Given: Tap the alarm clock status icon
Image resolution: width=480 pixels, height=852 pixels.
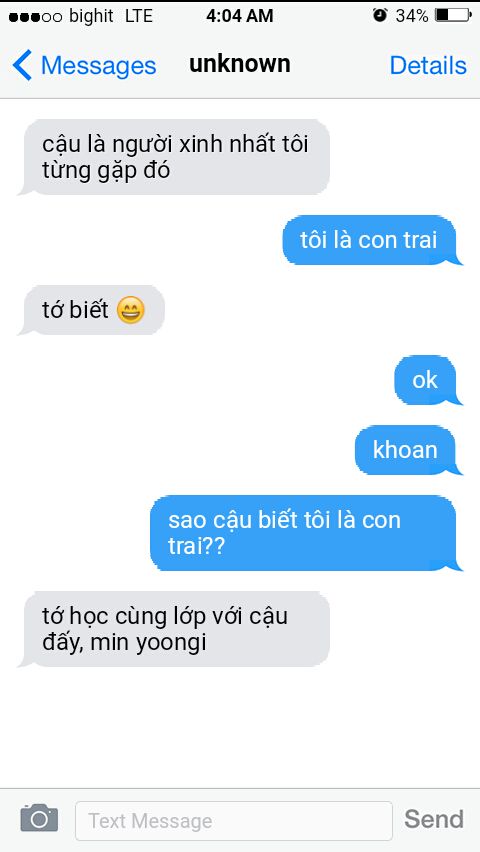Looking at the screenshot, I should (380, 15).
